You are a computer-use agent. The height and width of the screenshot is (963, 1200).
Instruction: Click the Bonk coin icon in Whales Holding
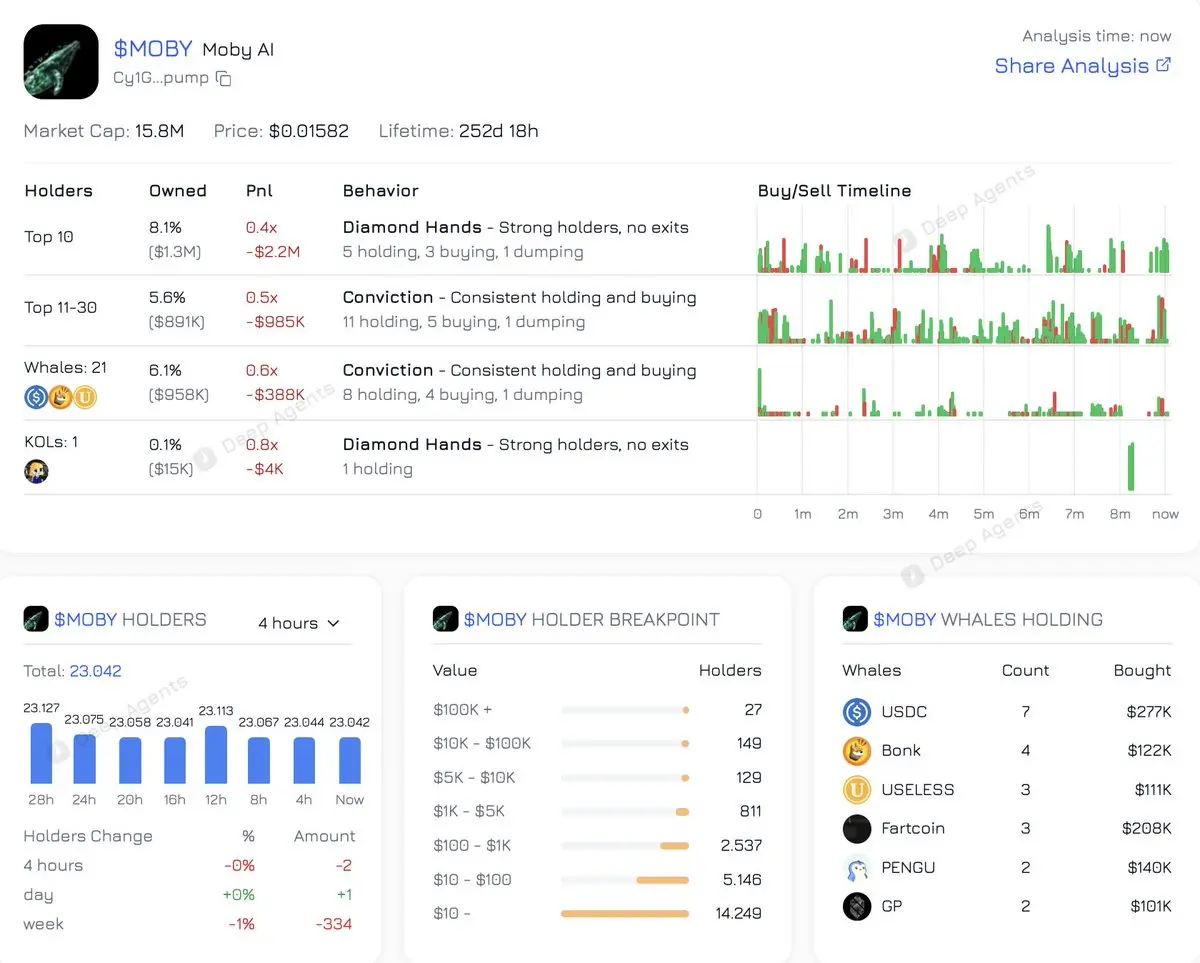pos(857,751)
